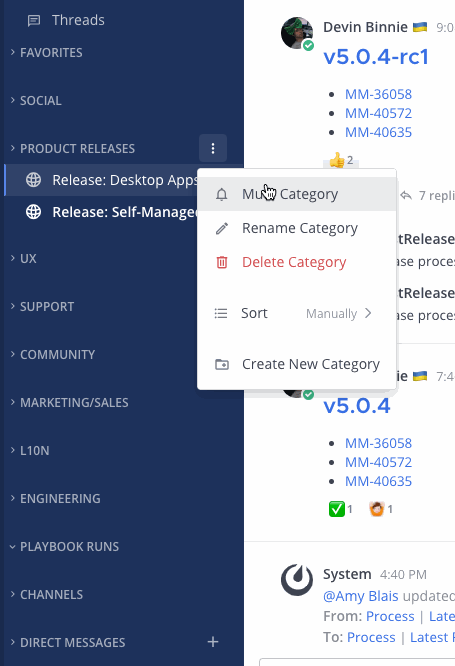Click the Threads icon in sidebar
This screenshot has width=455, height=666.
34,20
